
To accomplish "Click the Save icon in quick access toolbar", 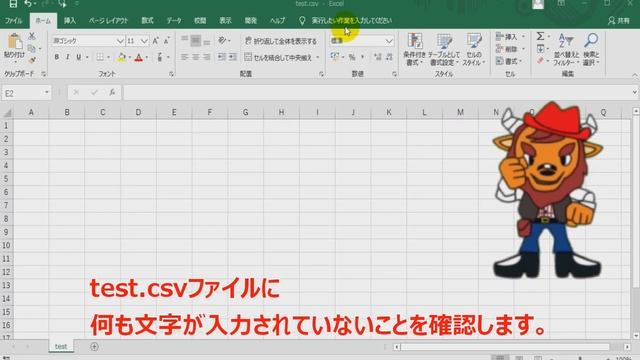I will [13, 4].
